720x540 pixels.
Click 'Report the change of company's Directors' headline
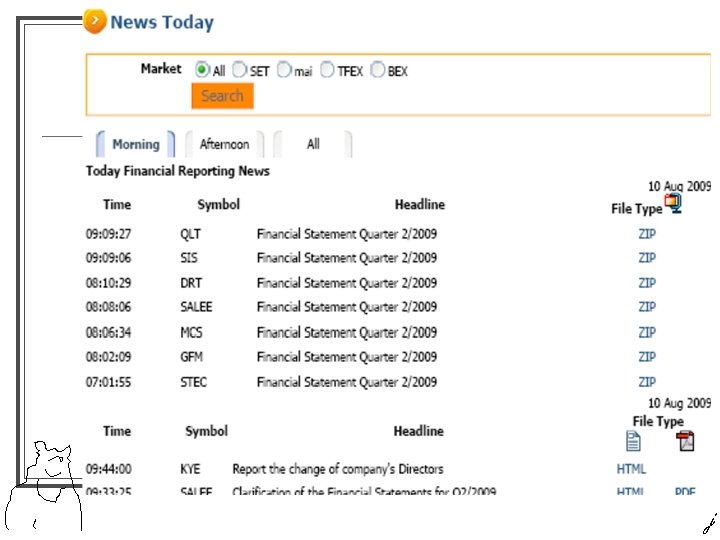pos(338,469)
